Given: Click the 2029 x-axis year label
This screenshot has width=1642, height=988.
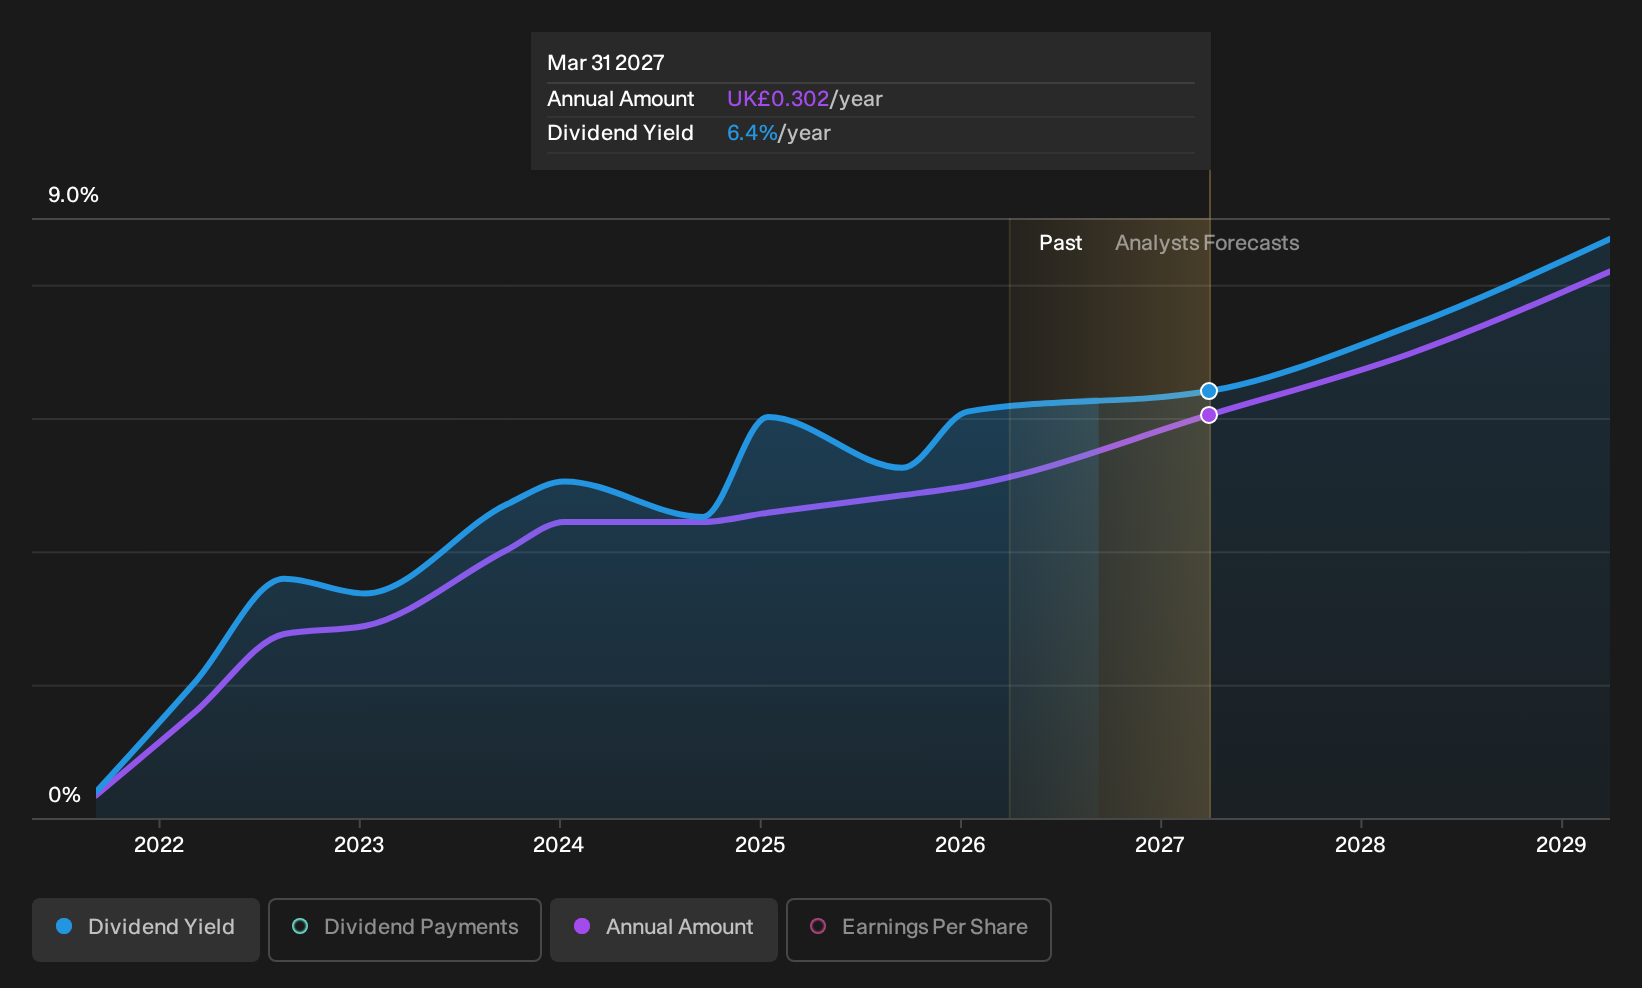Looking at the screenshot, I should click(1561, 845).
